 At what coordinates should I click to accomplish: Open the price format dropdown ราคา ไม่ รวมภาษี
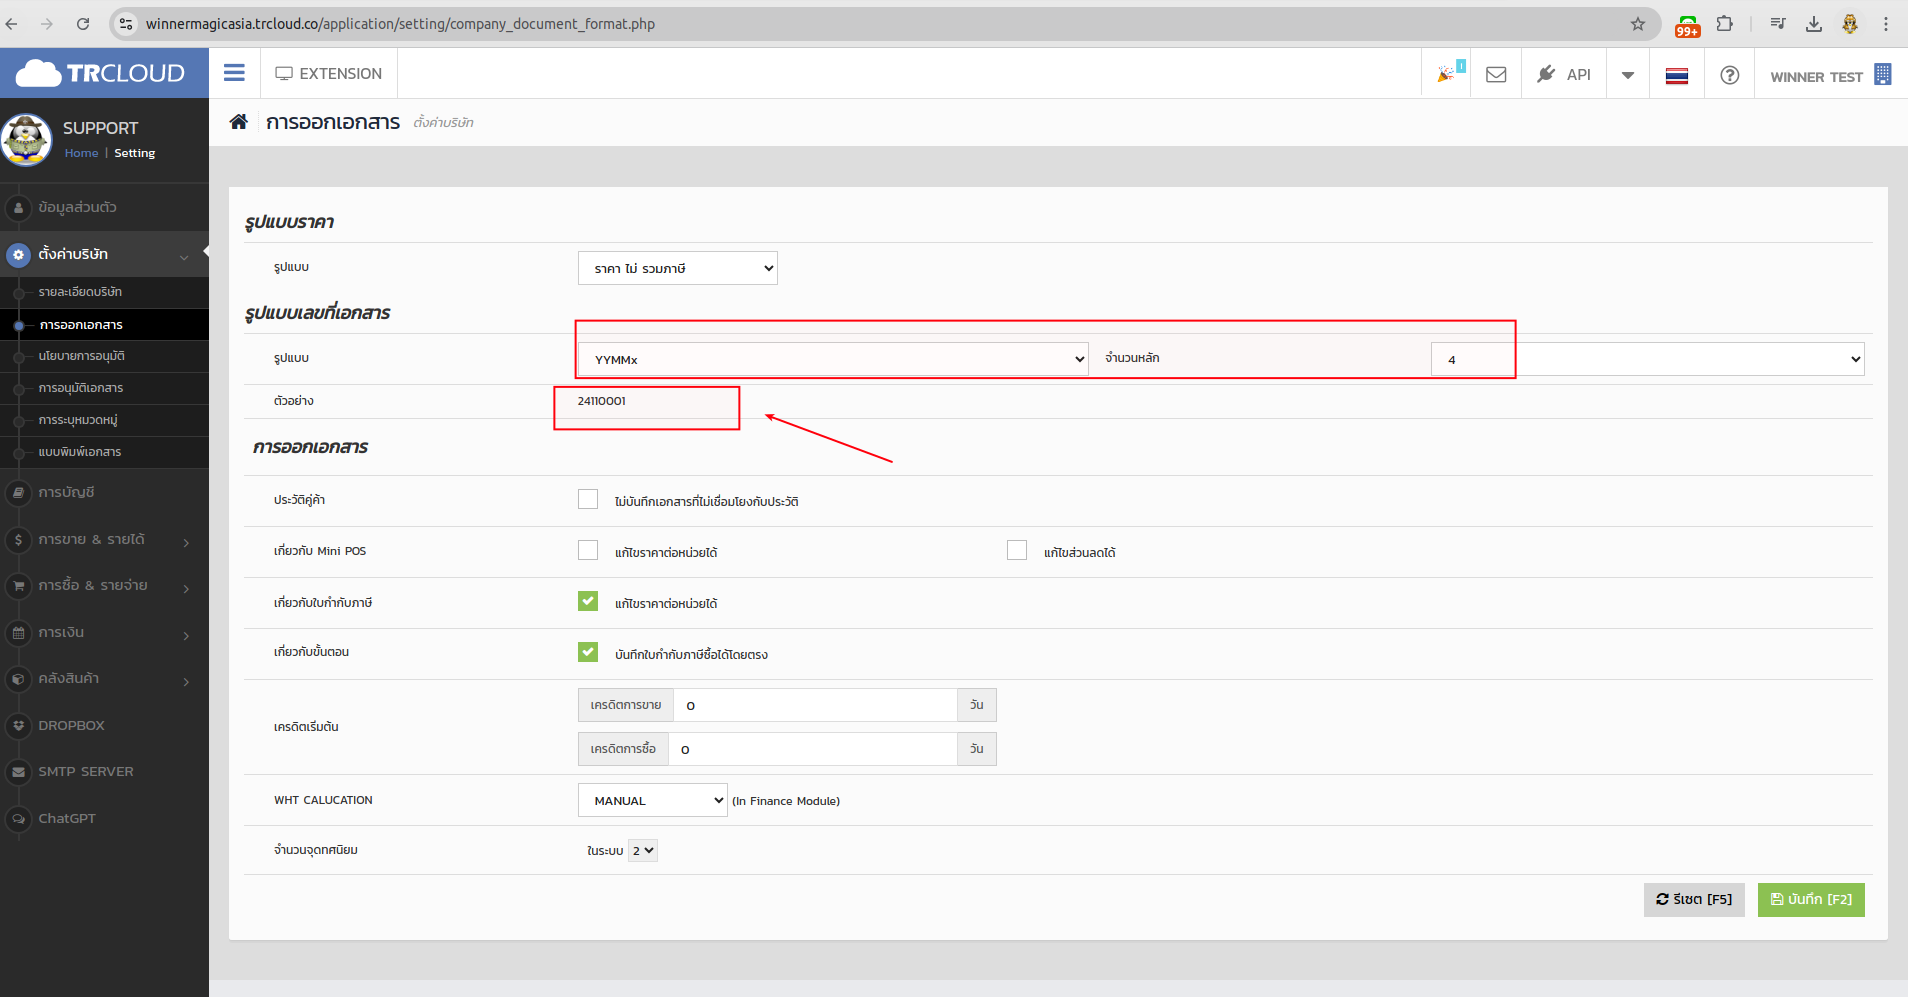[678, 268]
